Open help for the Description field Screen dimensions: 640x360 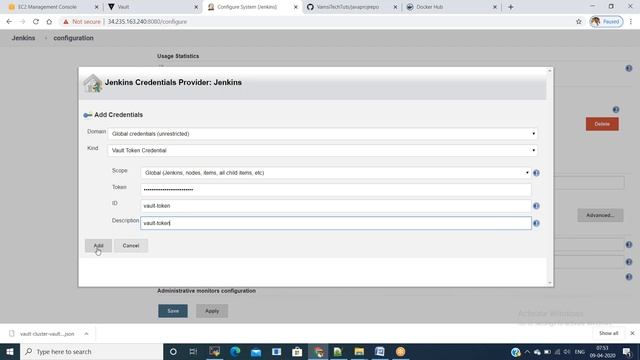[536, 223]
